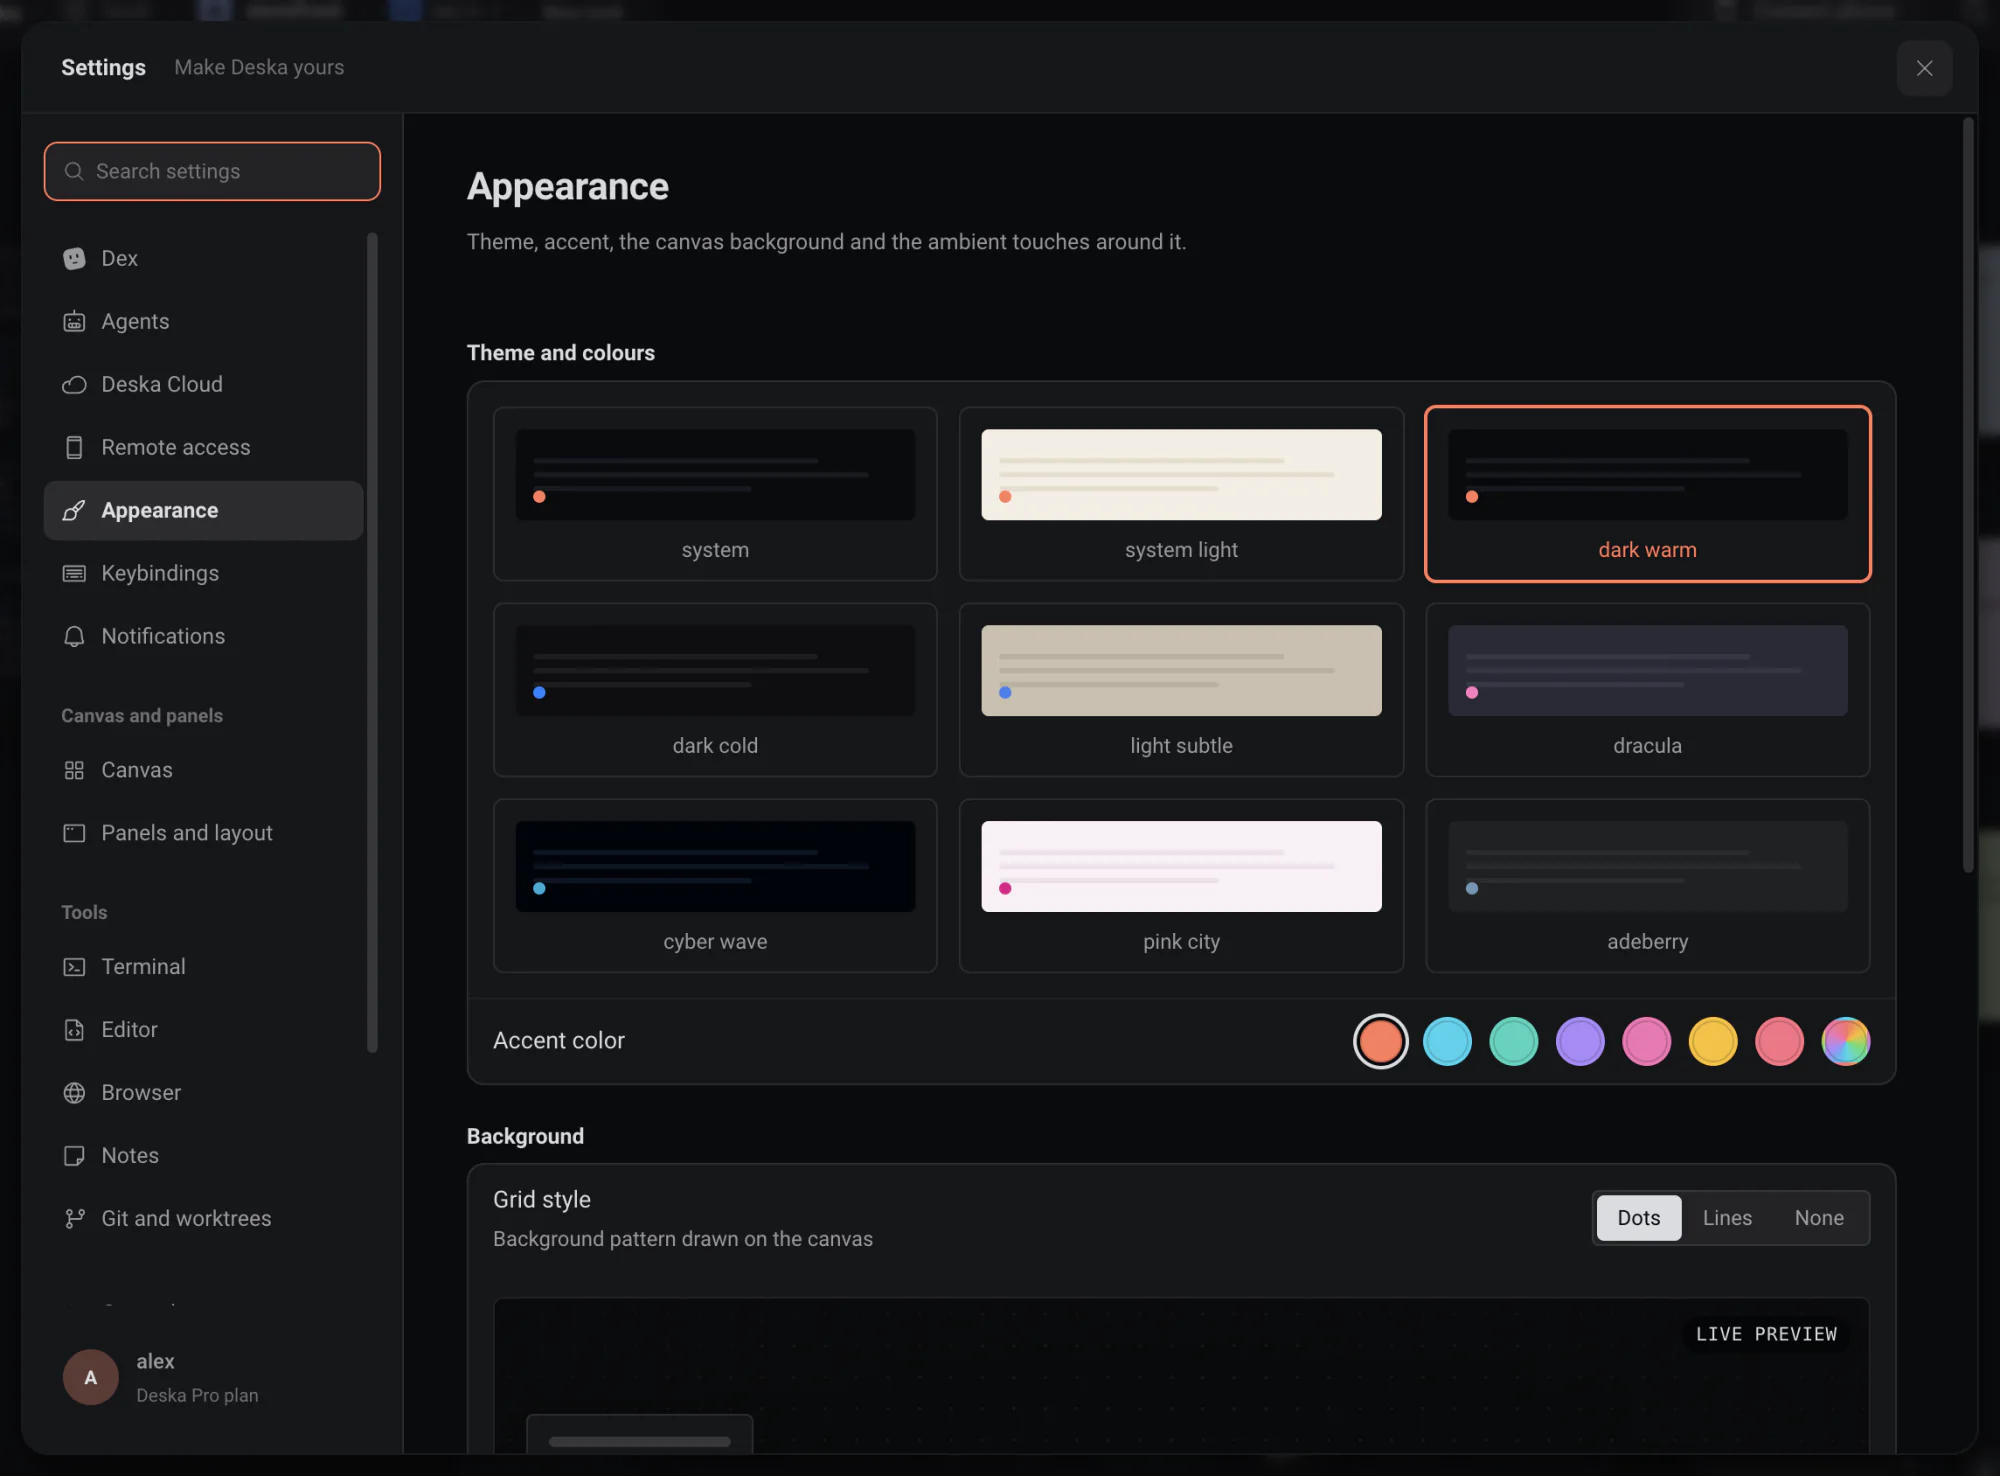Click the Terminal prompt icon

(74, 967)
